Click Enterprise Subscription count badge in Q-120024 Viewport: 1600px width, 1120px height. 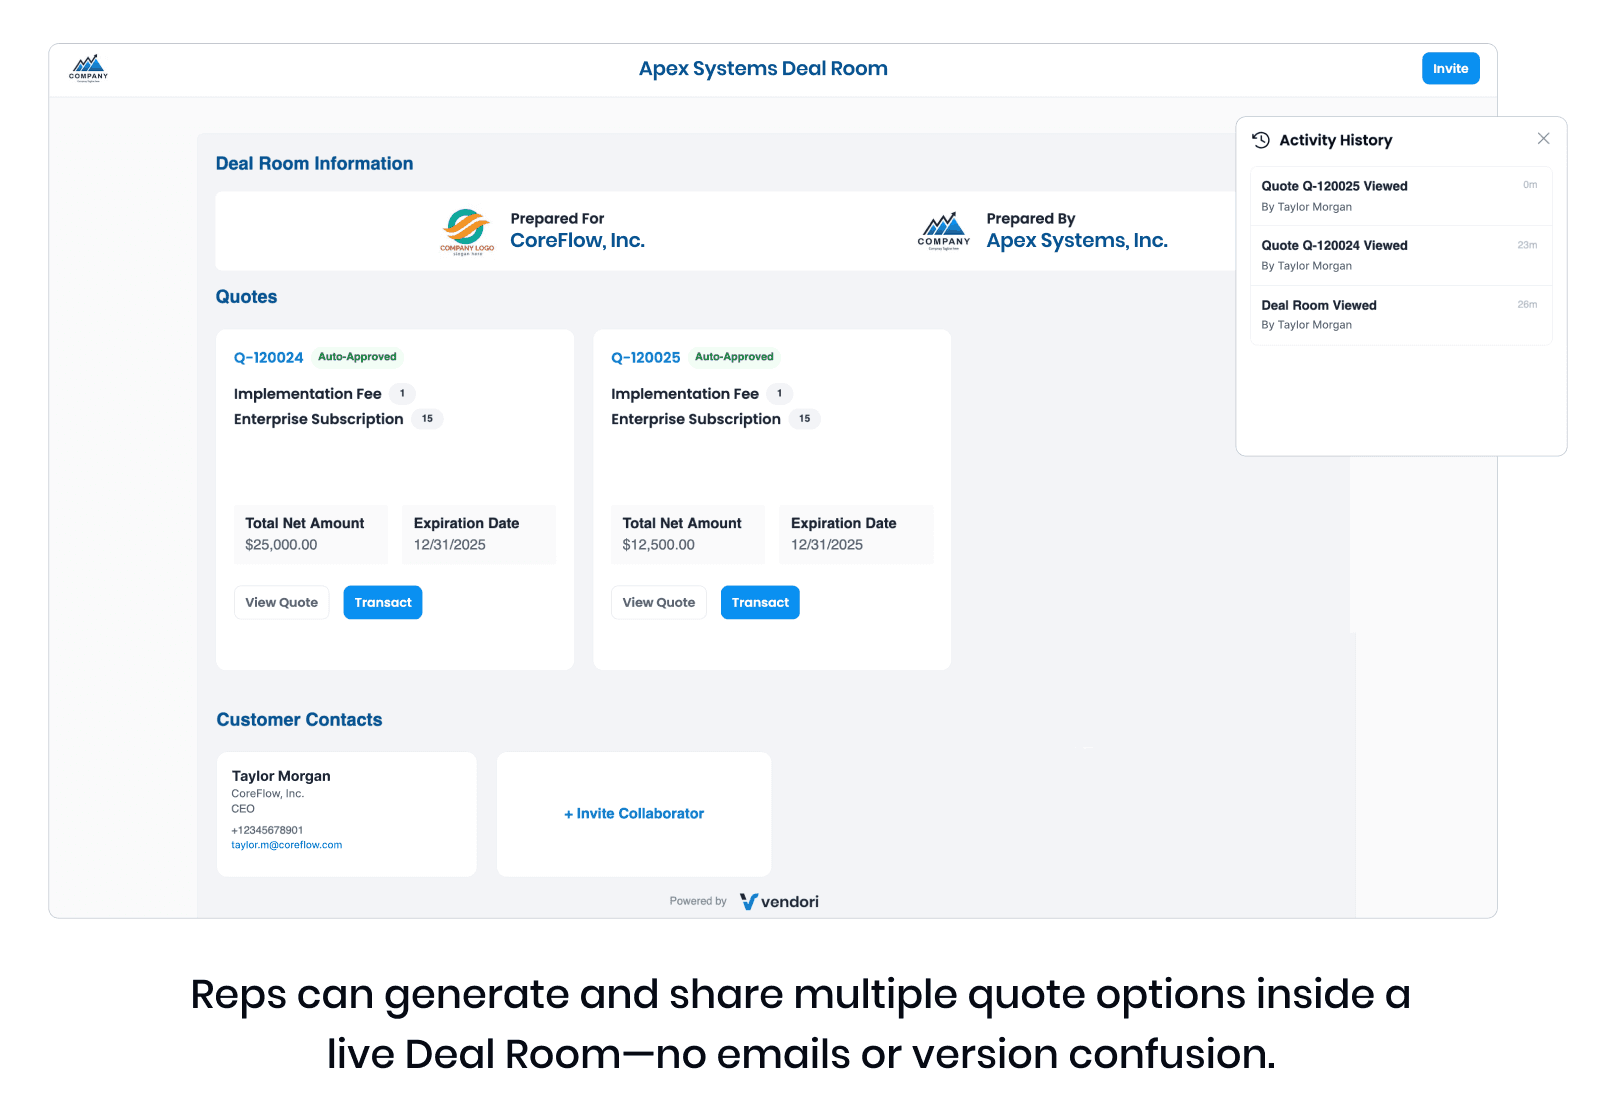pyautogui.click(x=427, y=419)
